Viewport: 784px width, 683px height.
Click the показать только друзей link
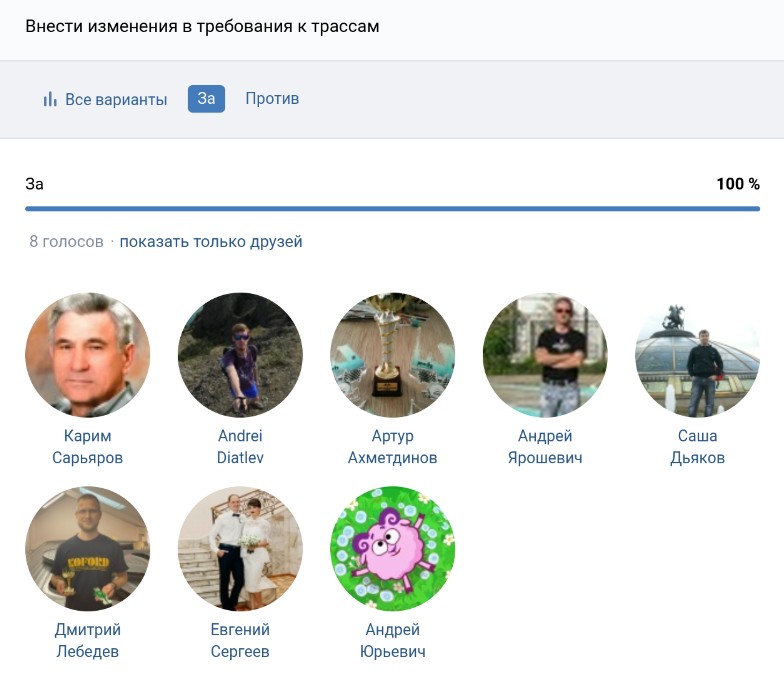click(211, 241)
